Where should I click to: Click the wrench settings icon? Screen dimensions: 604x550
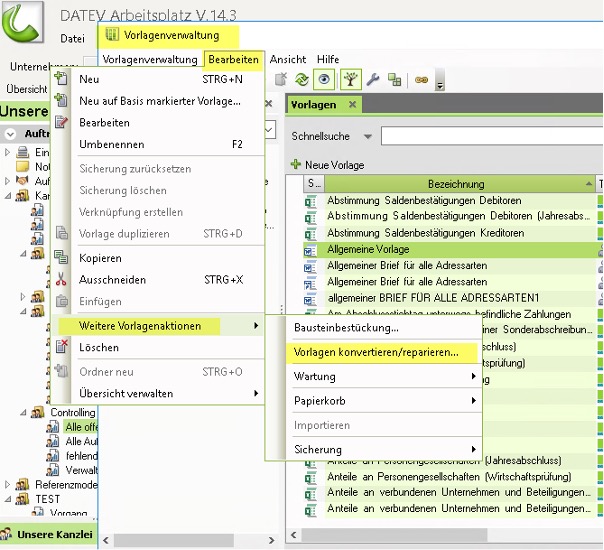point(373,80)
